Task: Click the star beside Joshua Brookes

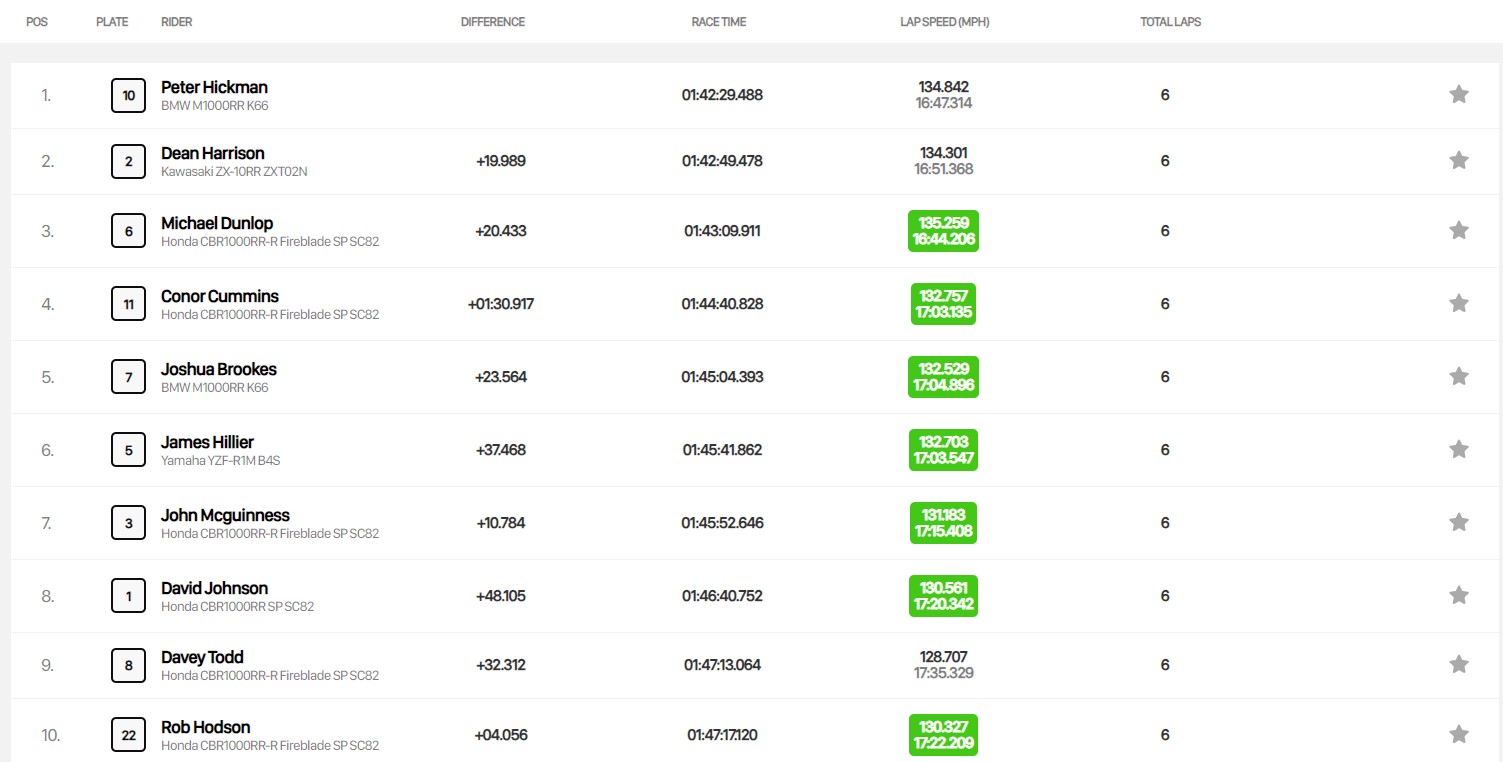Action: [1458, 377]
